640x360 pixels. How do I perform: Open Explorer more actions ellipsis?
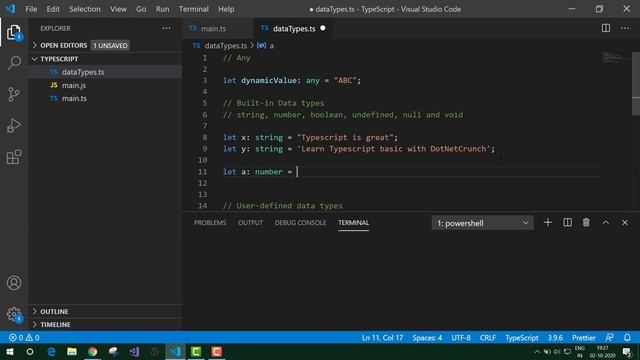click(166, 28)
